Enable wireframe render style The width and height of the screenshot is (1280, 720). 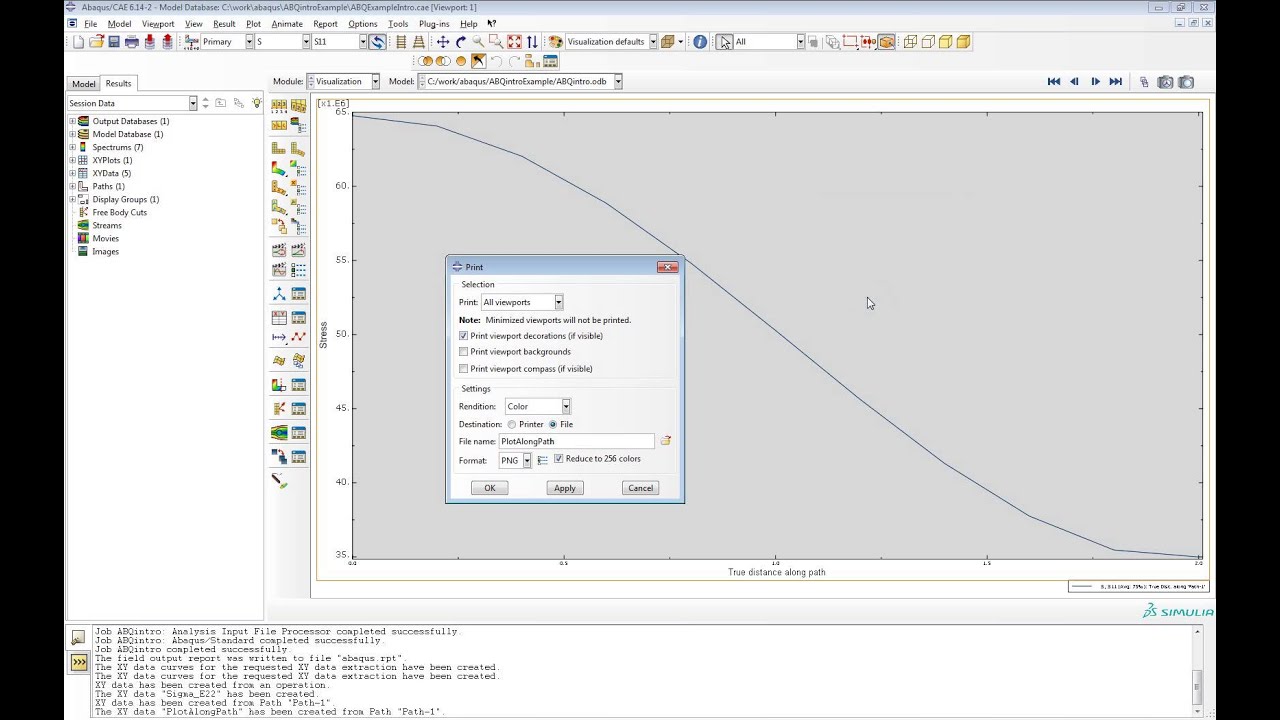pos(910,42)
